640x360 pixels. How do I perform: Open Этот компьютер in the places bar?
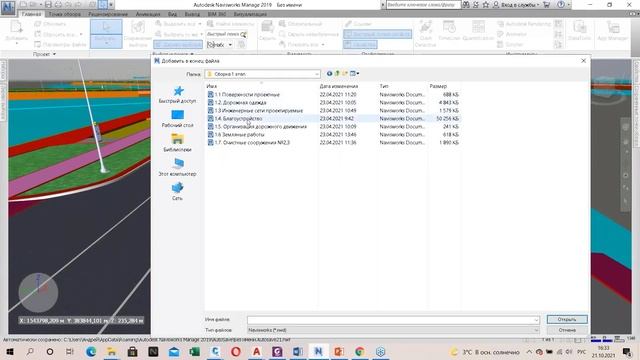coord(178,167)
